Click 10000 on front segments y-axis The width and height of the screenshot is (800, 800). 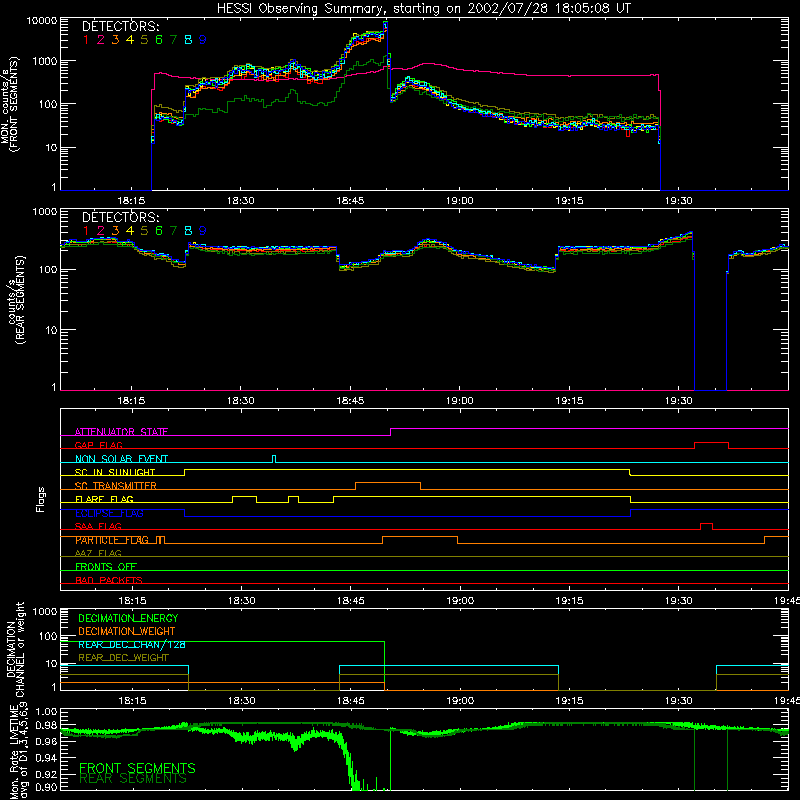pos(41,21)
